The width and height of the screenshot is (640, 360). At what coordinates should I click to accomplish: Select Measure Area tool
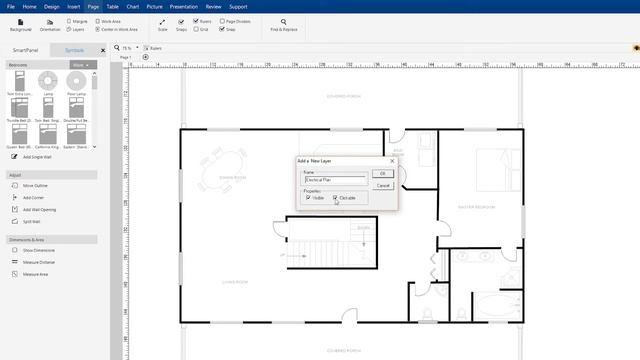click(30, 274)
